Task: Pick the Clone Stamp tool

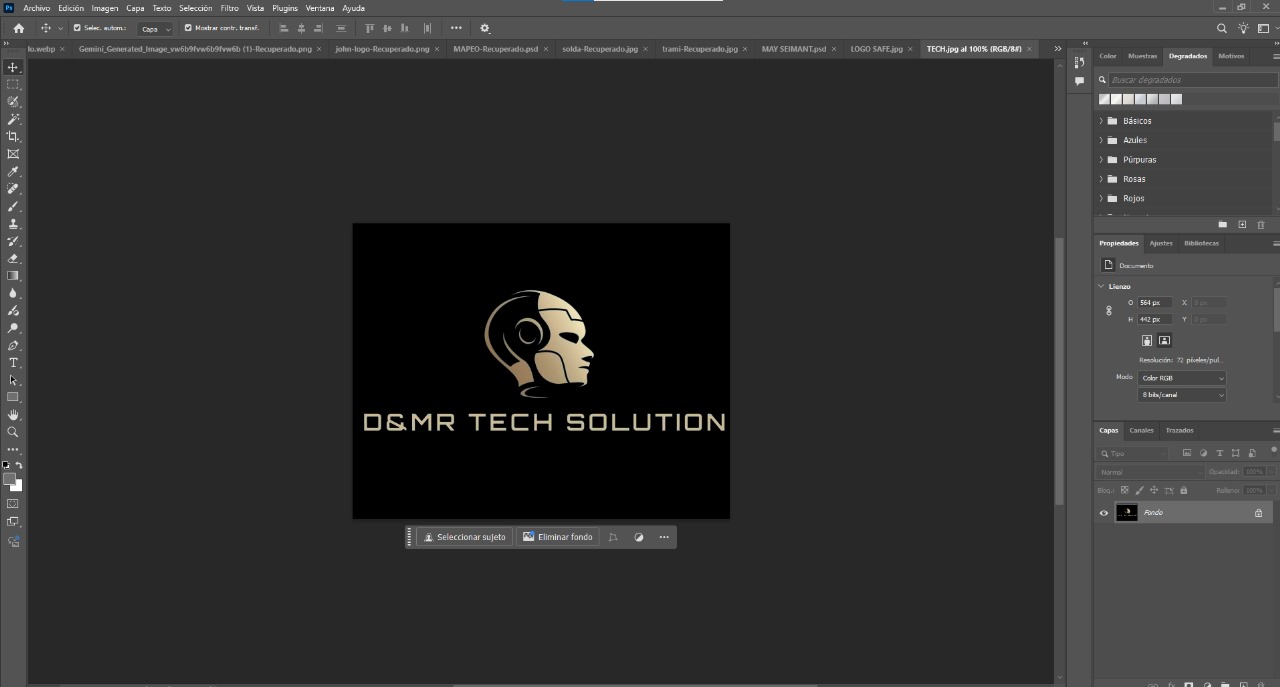Action: click(x=13, y=223)
